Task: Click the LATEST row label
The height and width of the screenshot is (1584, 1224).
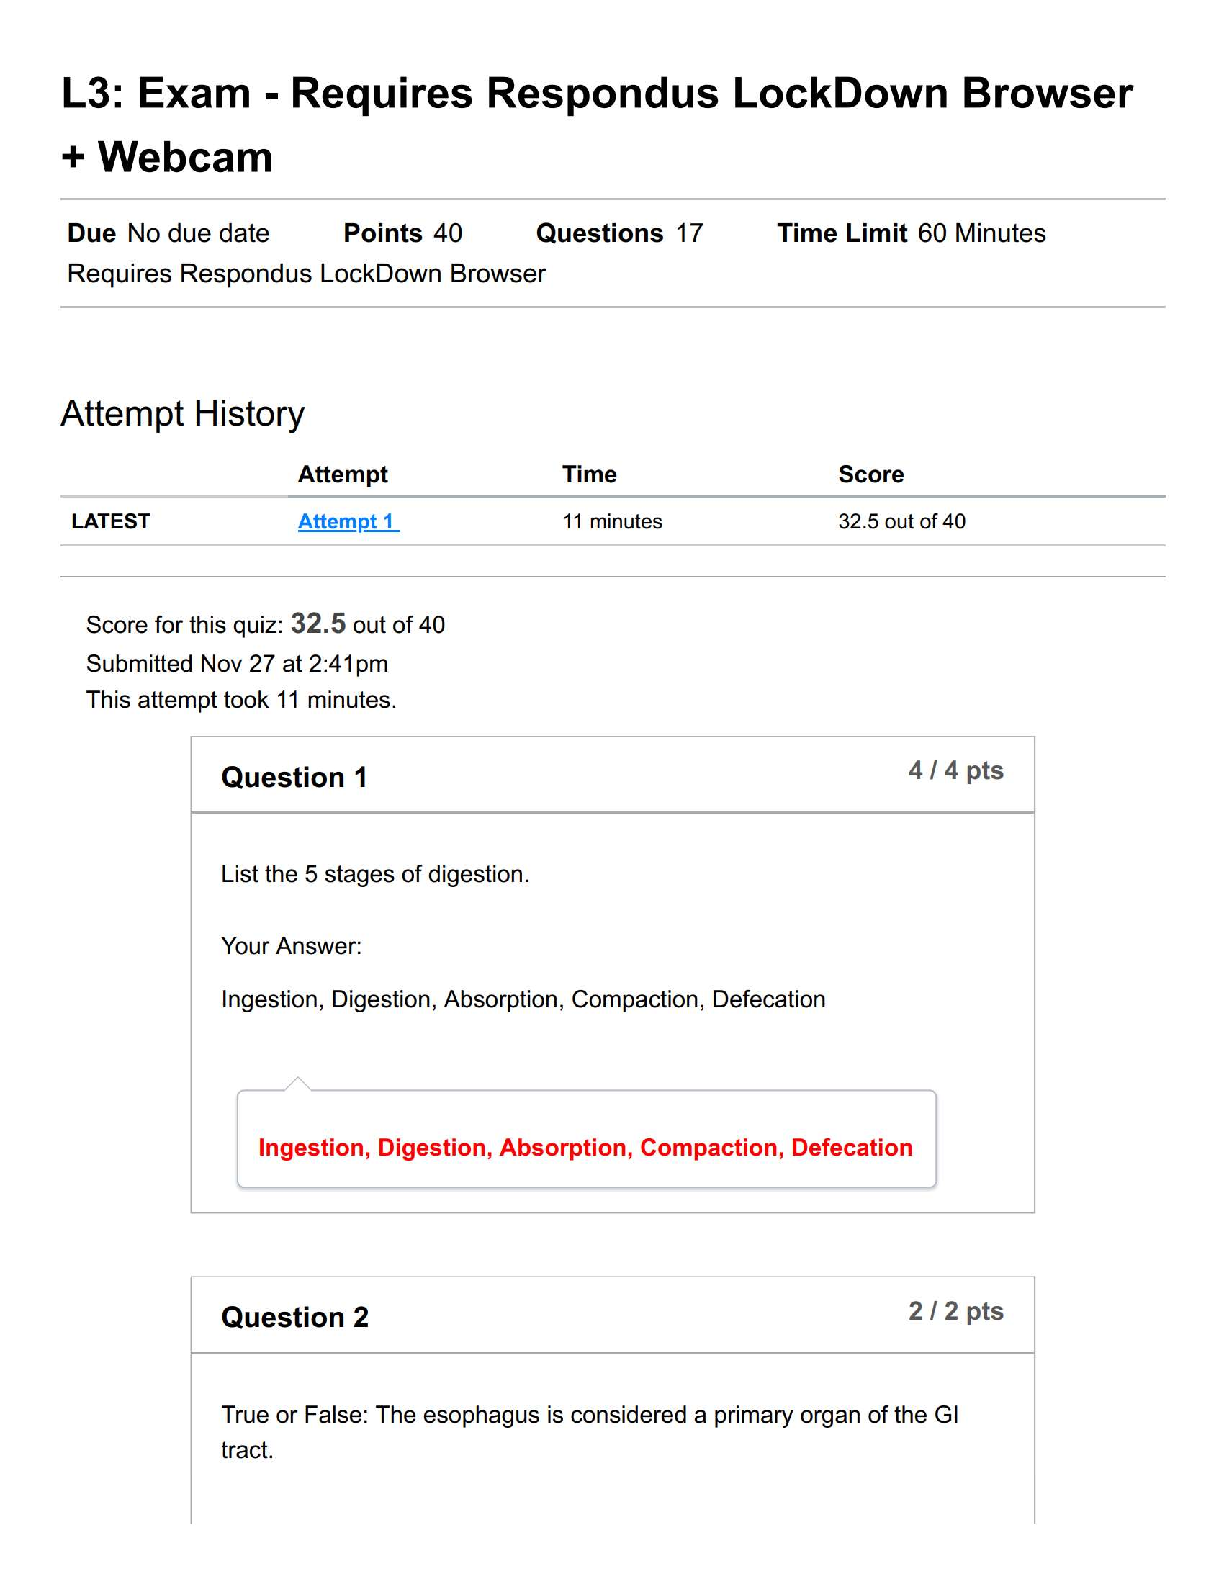Action: (x=111, y=521)
